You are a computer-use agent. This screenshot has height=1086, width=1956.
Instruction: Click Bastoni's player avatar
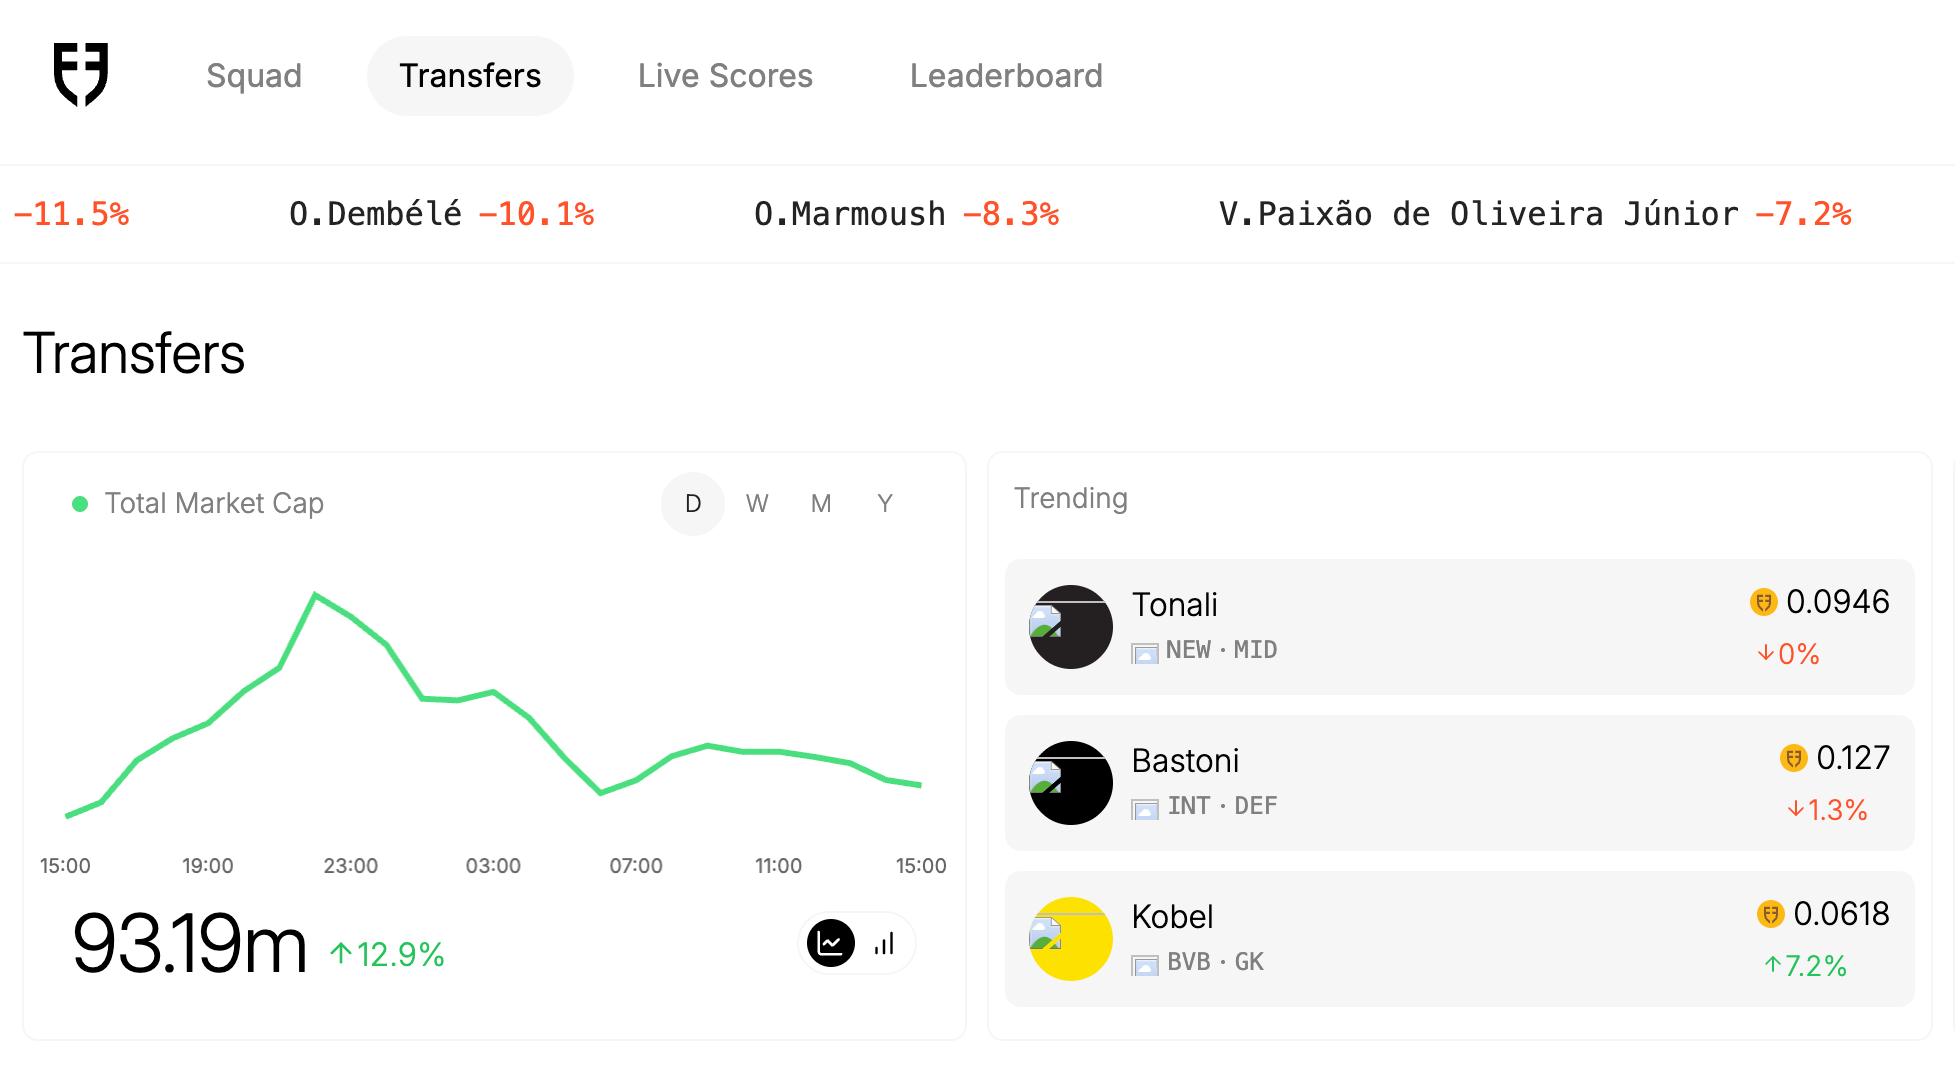pos(1071,783)
